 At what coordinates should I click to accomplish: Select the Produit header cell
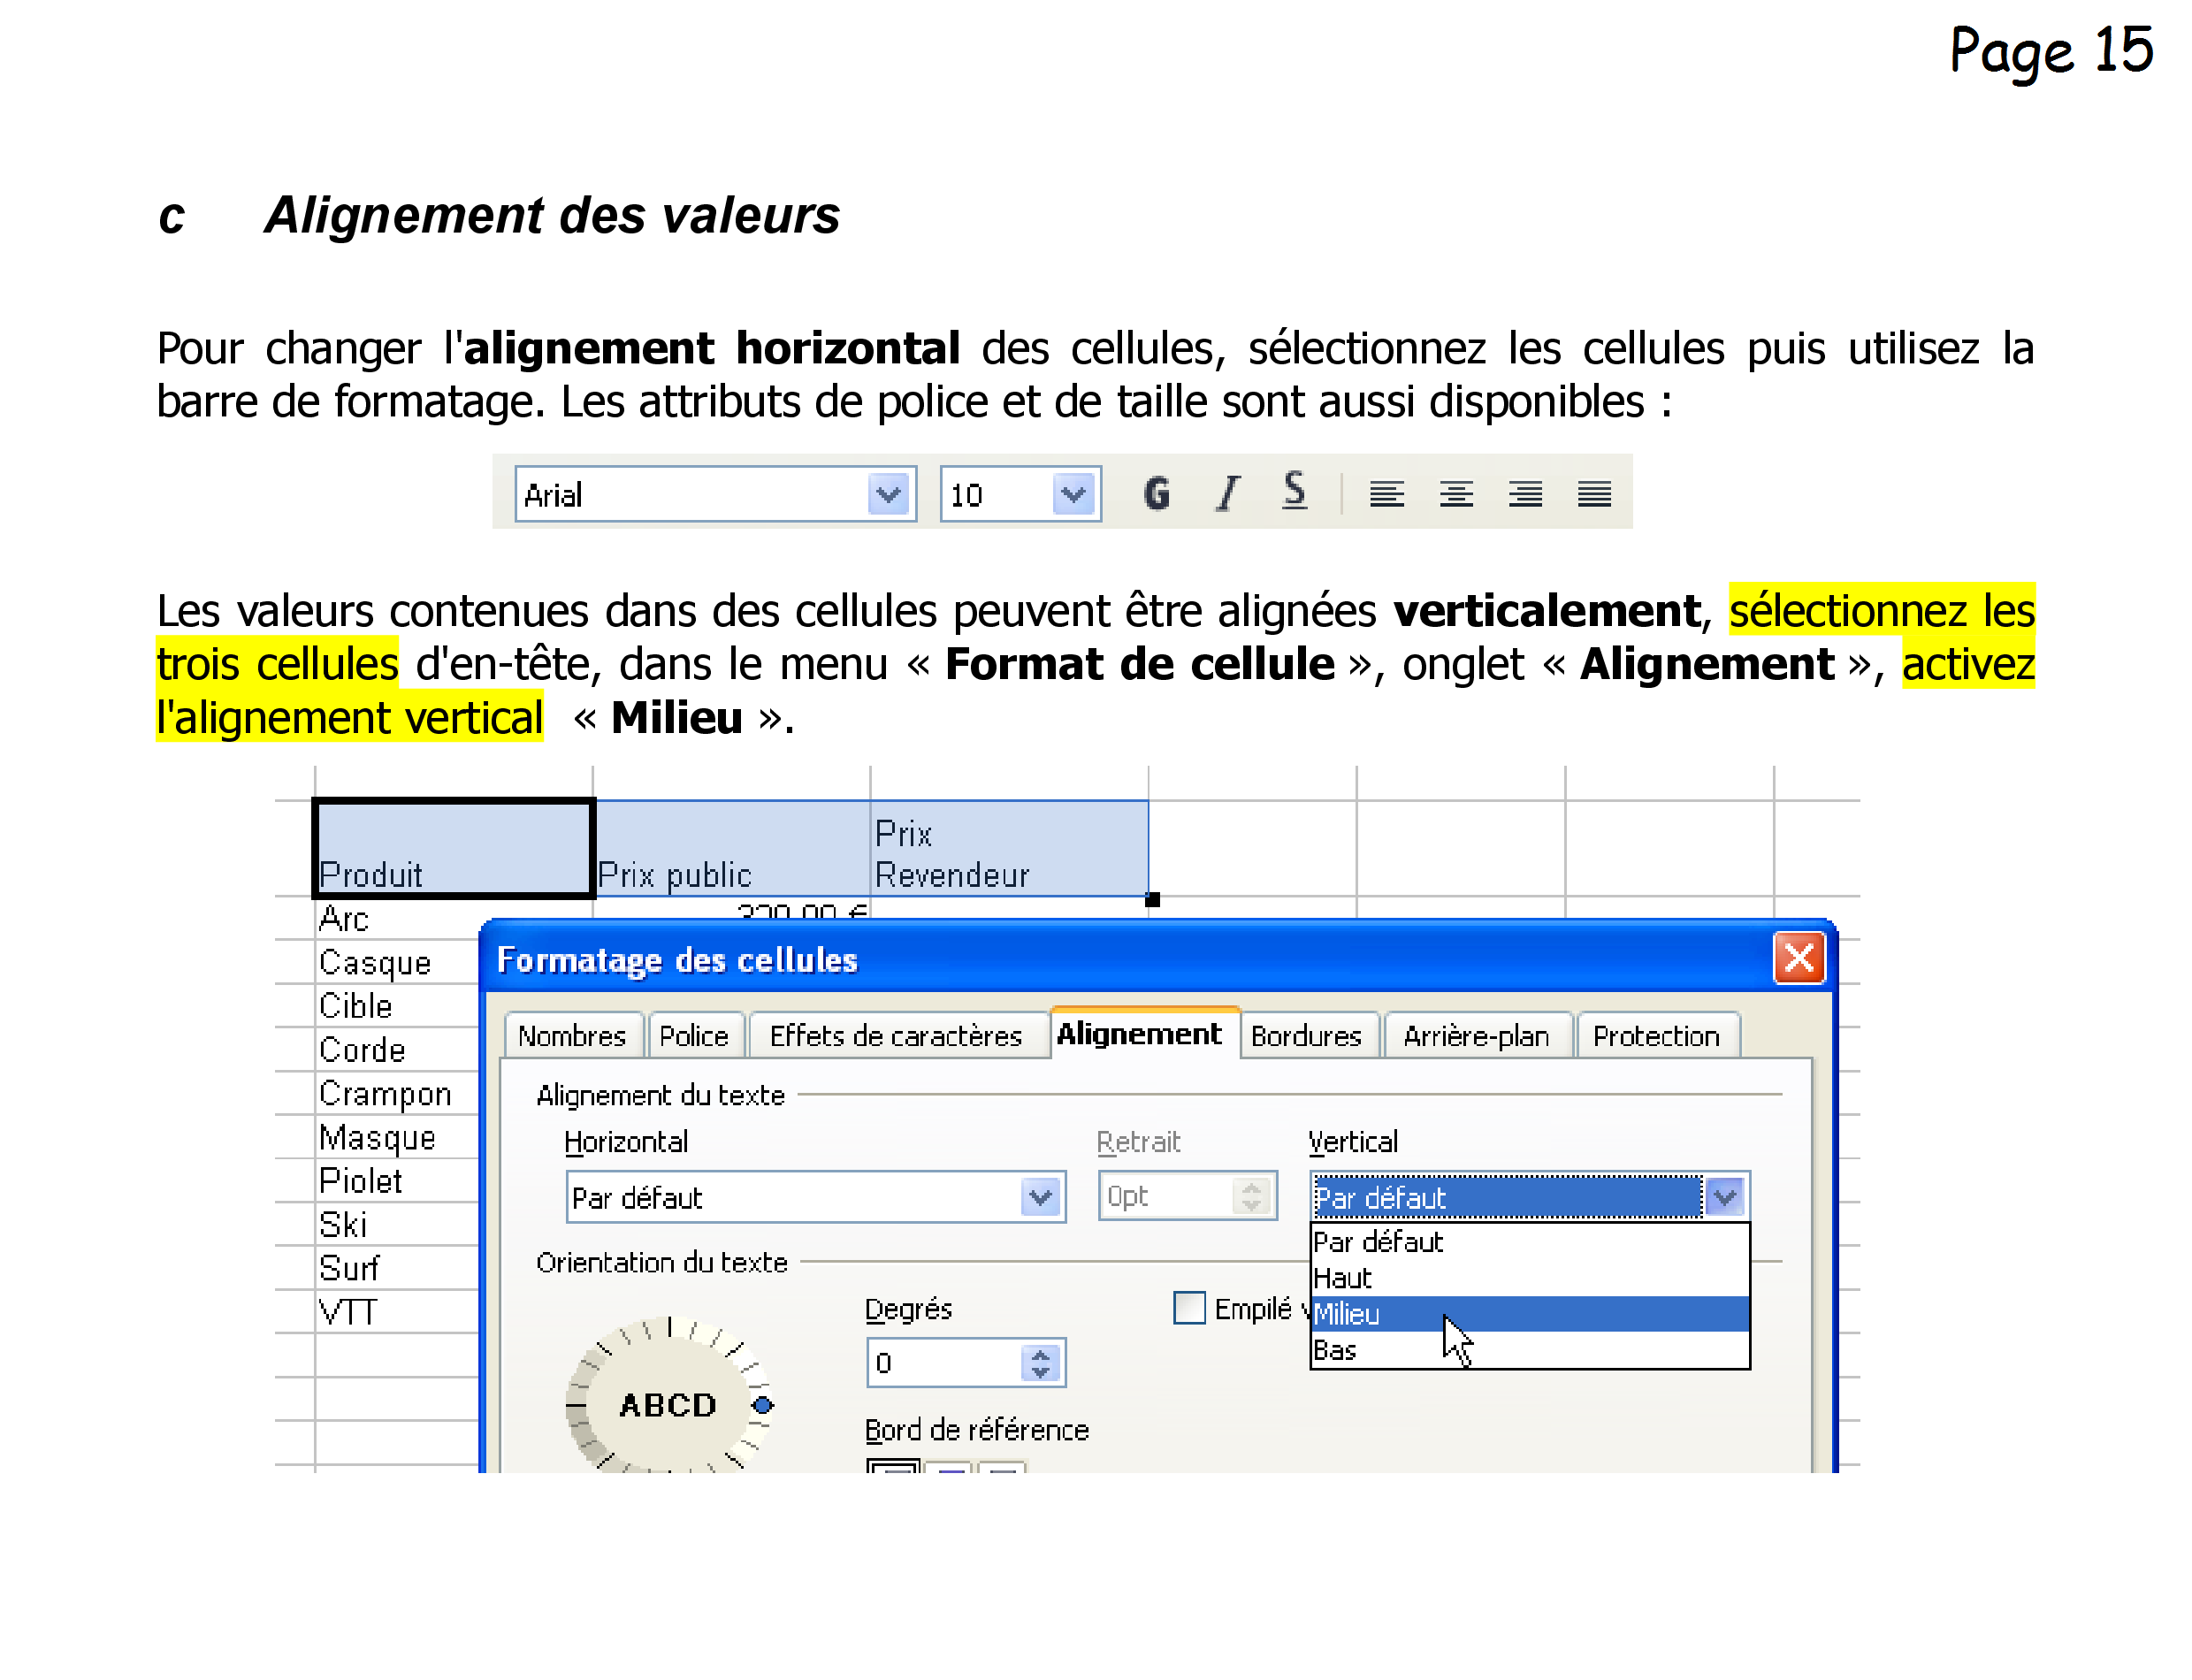pyautogui.click(x=453, y=848)
